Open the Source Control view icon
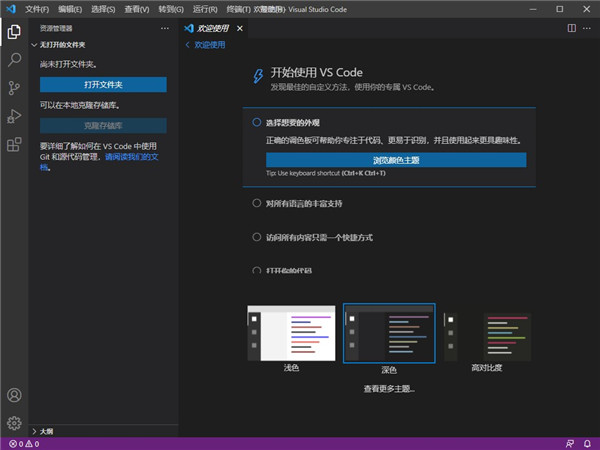The image size is (600, 450). point(14,88)
